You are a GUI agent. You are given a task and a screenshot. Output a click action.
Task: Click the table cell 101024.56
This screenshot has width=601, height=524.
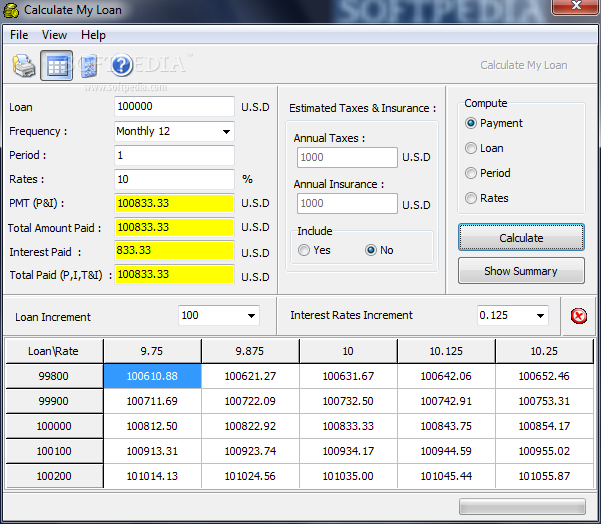[x=250, y=476]
